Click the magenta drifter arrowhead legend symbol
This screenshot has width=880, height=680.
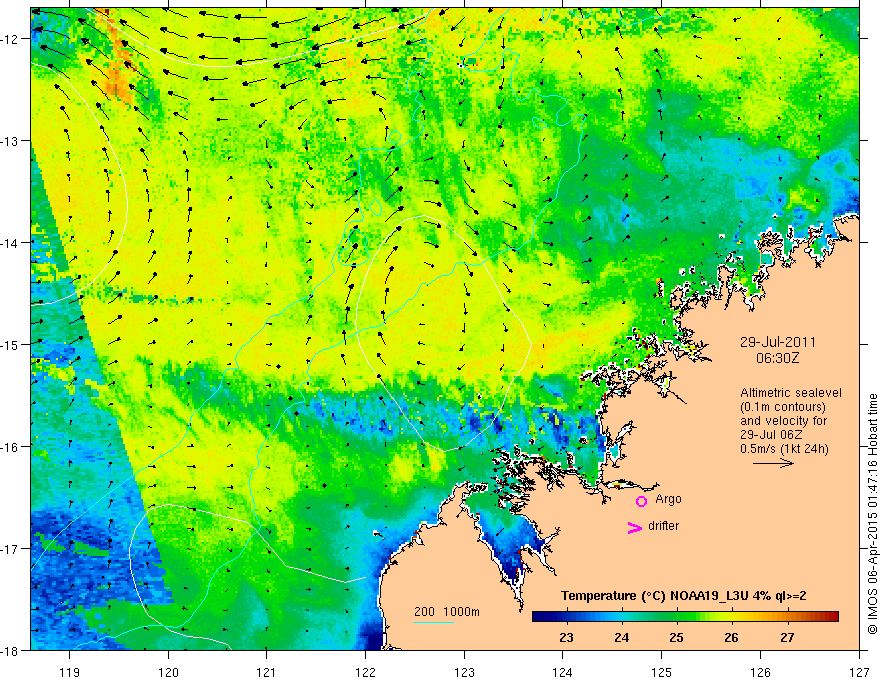click(635, 527)
